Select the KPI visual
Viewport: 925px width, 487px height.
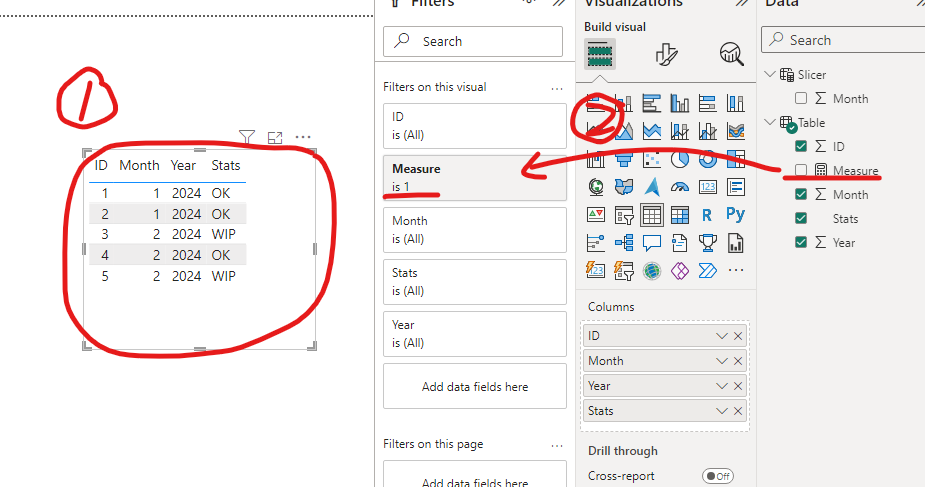(596, 215)
